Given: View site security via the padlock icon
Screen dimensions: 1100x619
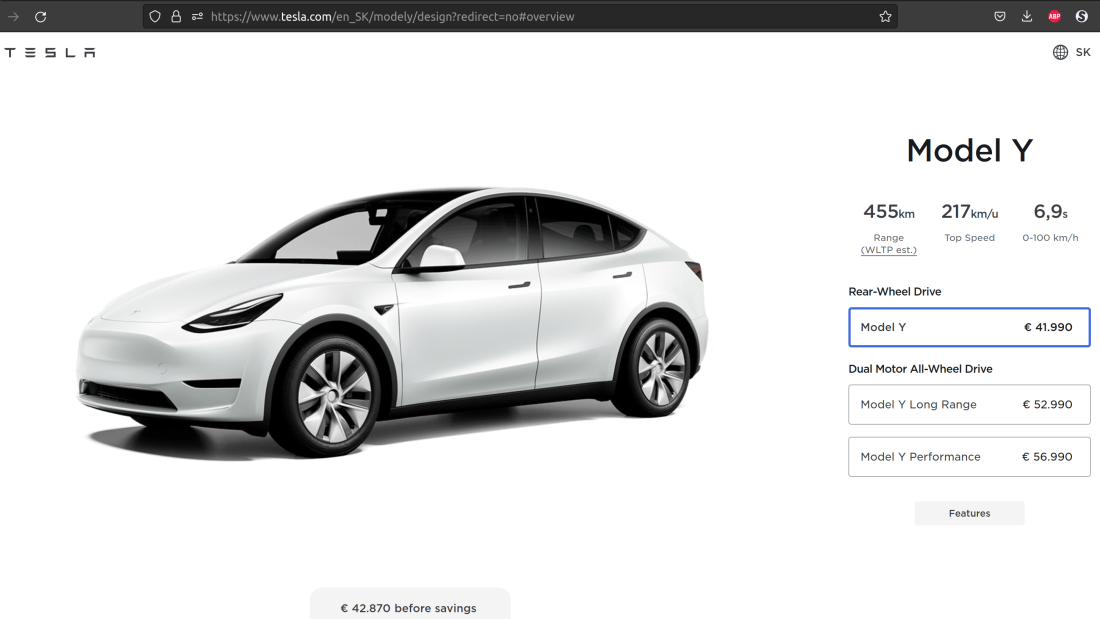Looking at the screenshot, I should (x=176, y=16).
